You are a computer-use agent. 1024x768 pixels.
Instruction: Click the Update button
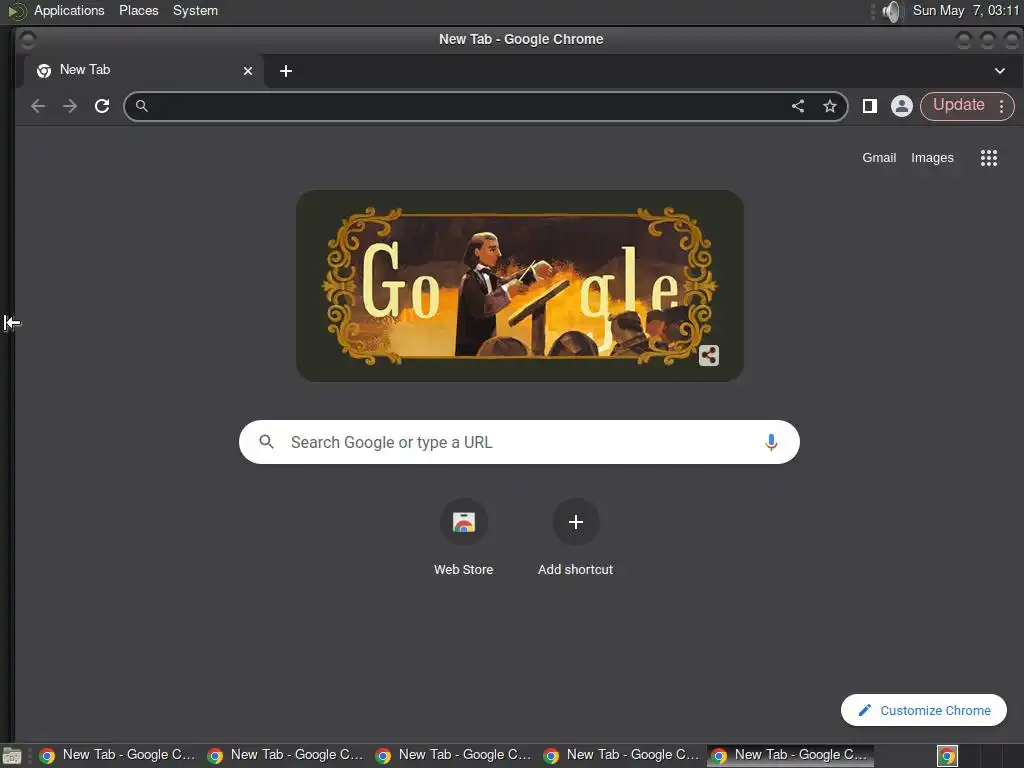click(958, 105)
